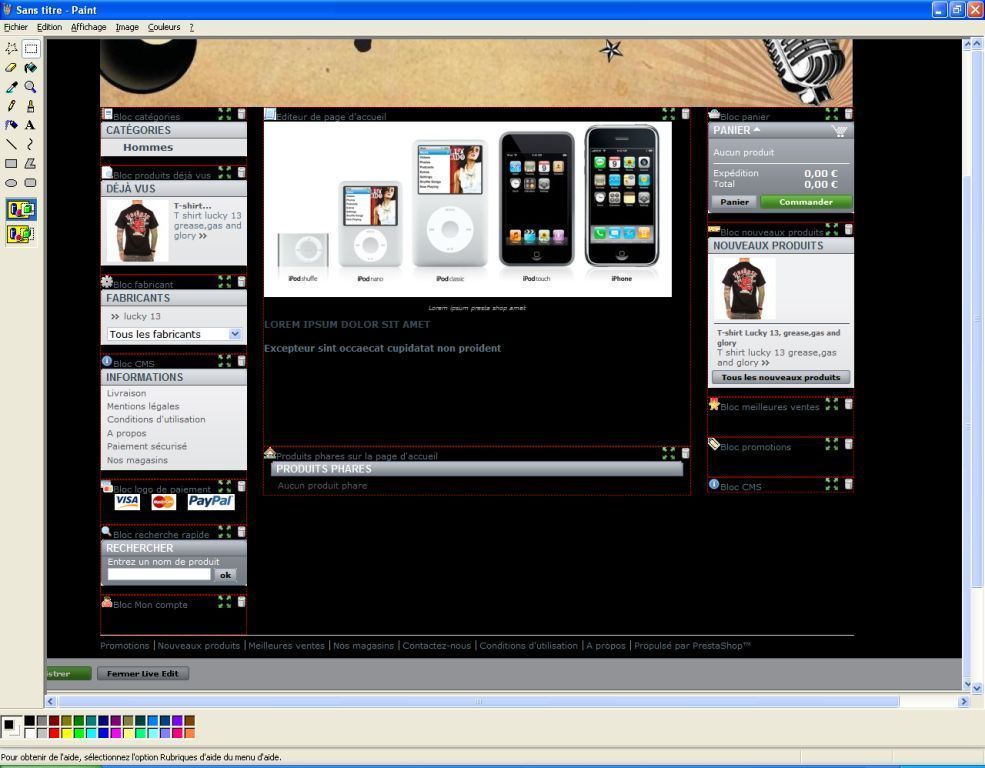Pick the cyan color swatch

(x=91, y=733)
